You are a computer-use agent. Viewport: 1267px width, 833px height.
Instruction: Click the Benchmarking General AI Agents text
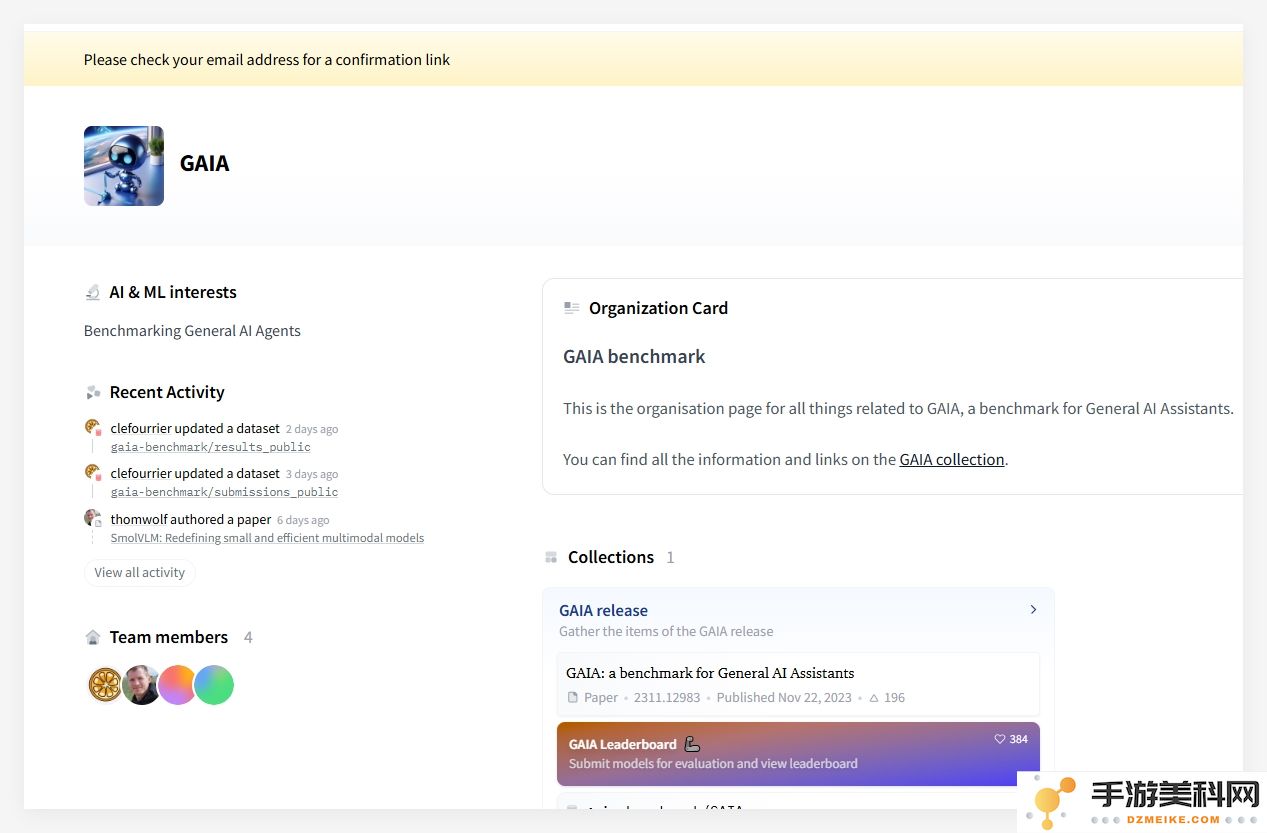coord(192,331)
